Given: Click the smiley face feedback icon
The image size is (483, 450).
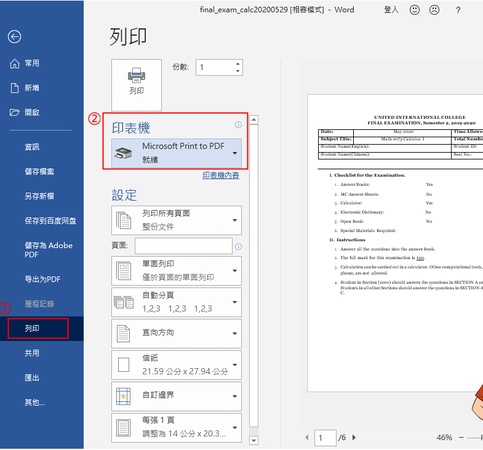Looking at the screenshot, I should point(414,10).
